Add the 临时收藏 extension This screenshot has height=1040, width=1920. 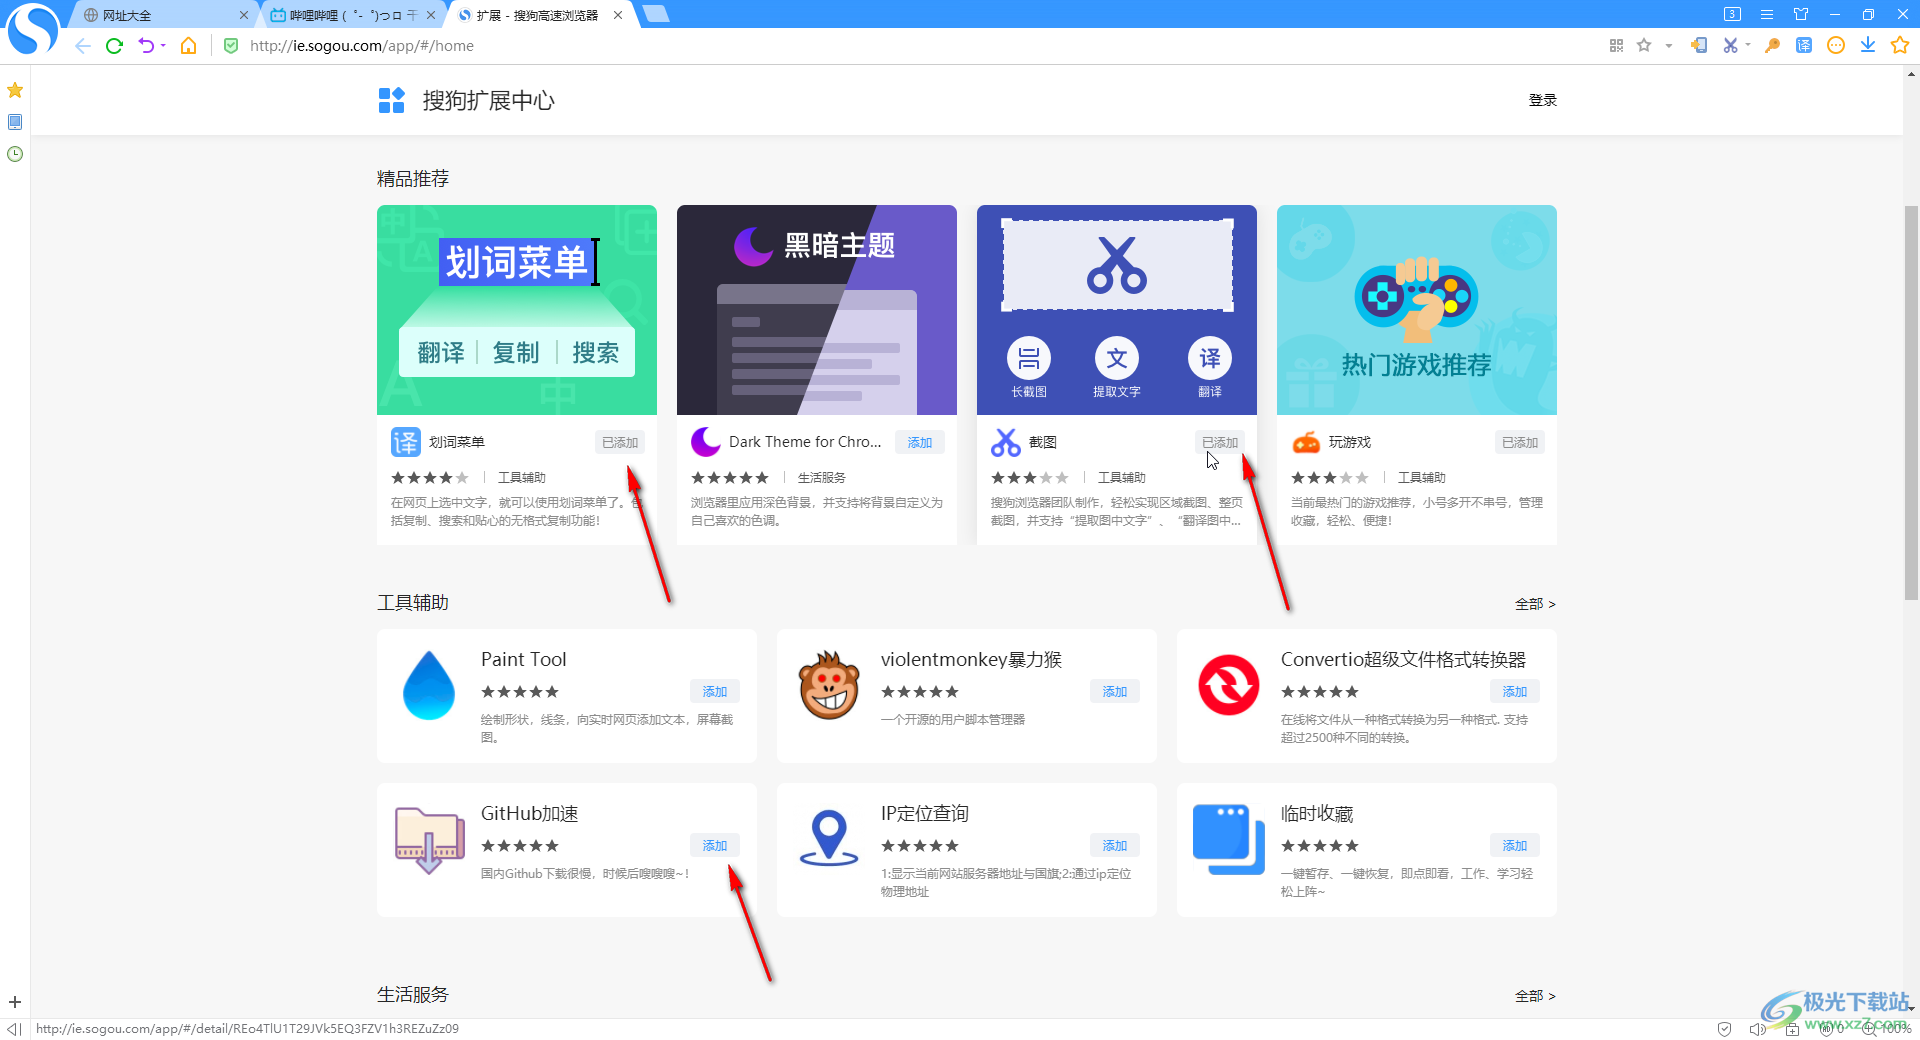pos(1515,846)
